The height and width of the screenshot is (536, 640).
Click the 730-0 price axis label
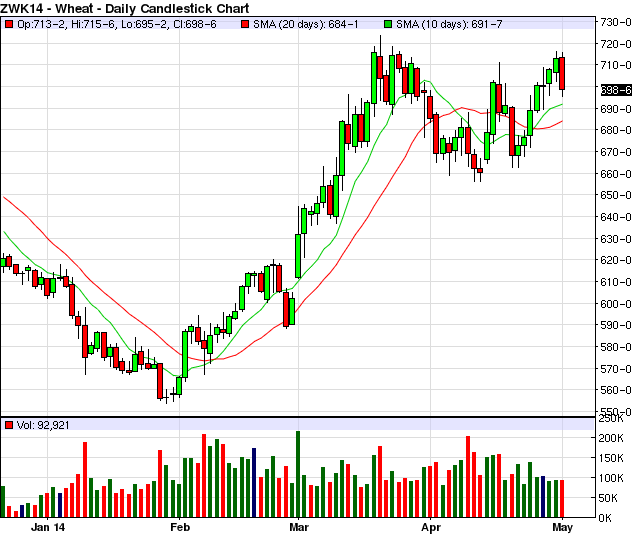[616, 22]
